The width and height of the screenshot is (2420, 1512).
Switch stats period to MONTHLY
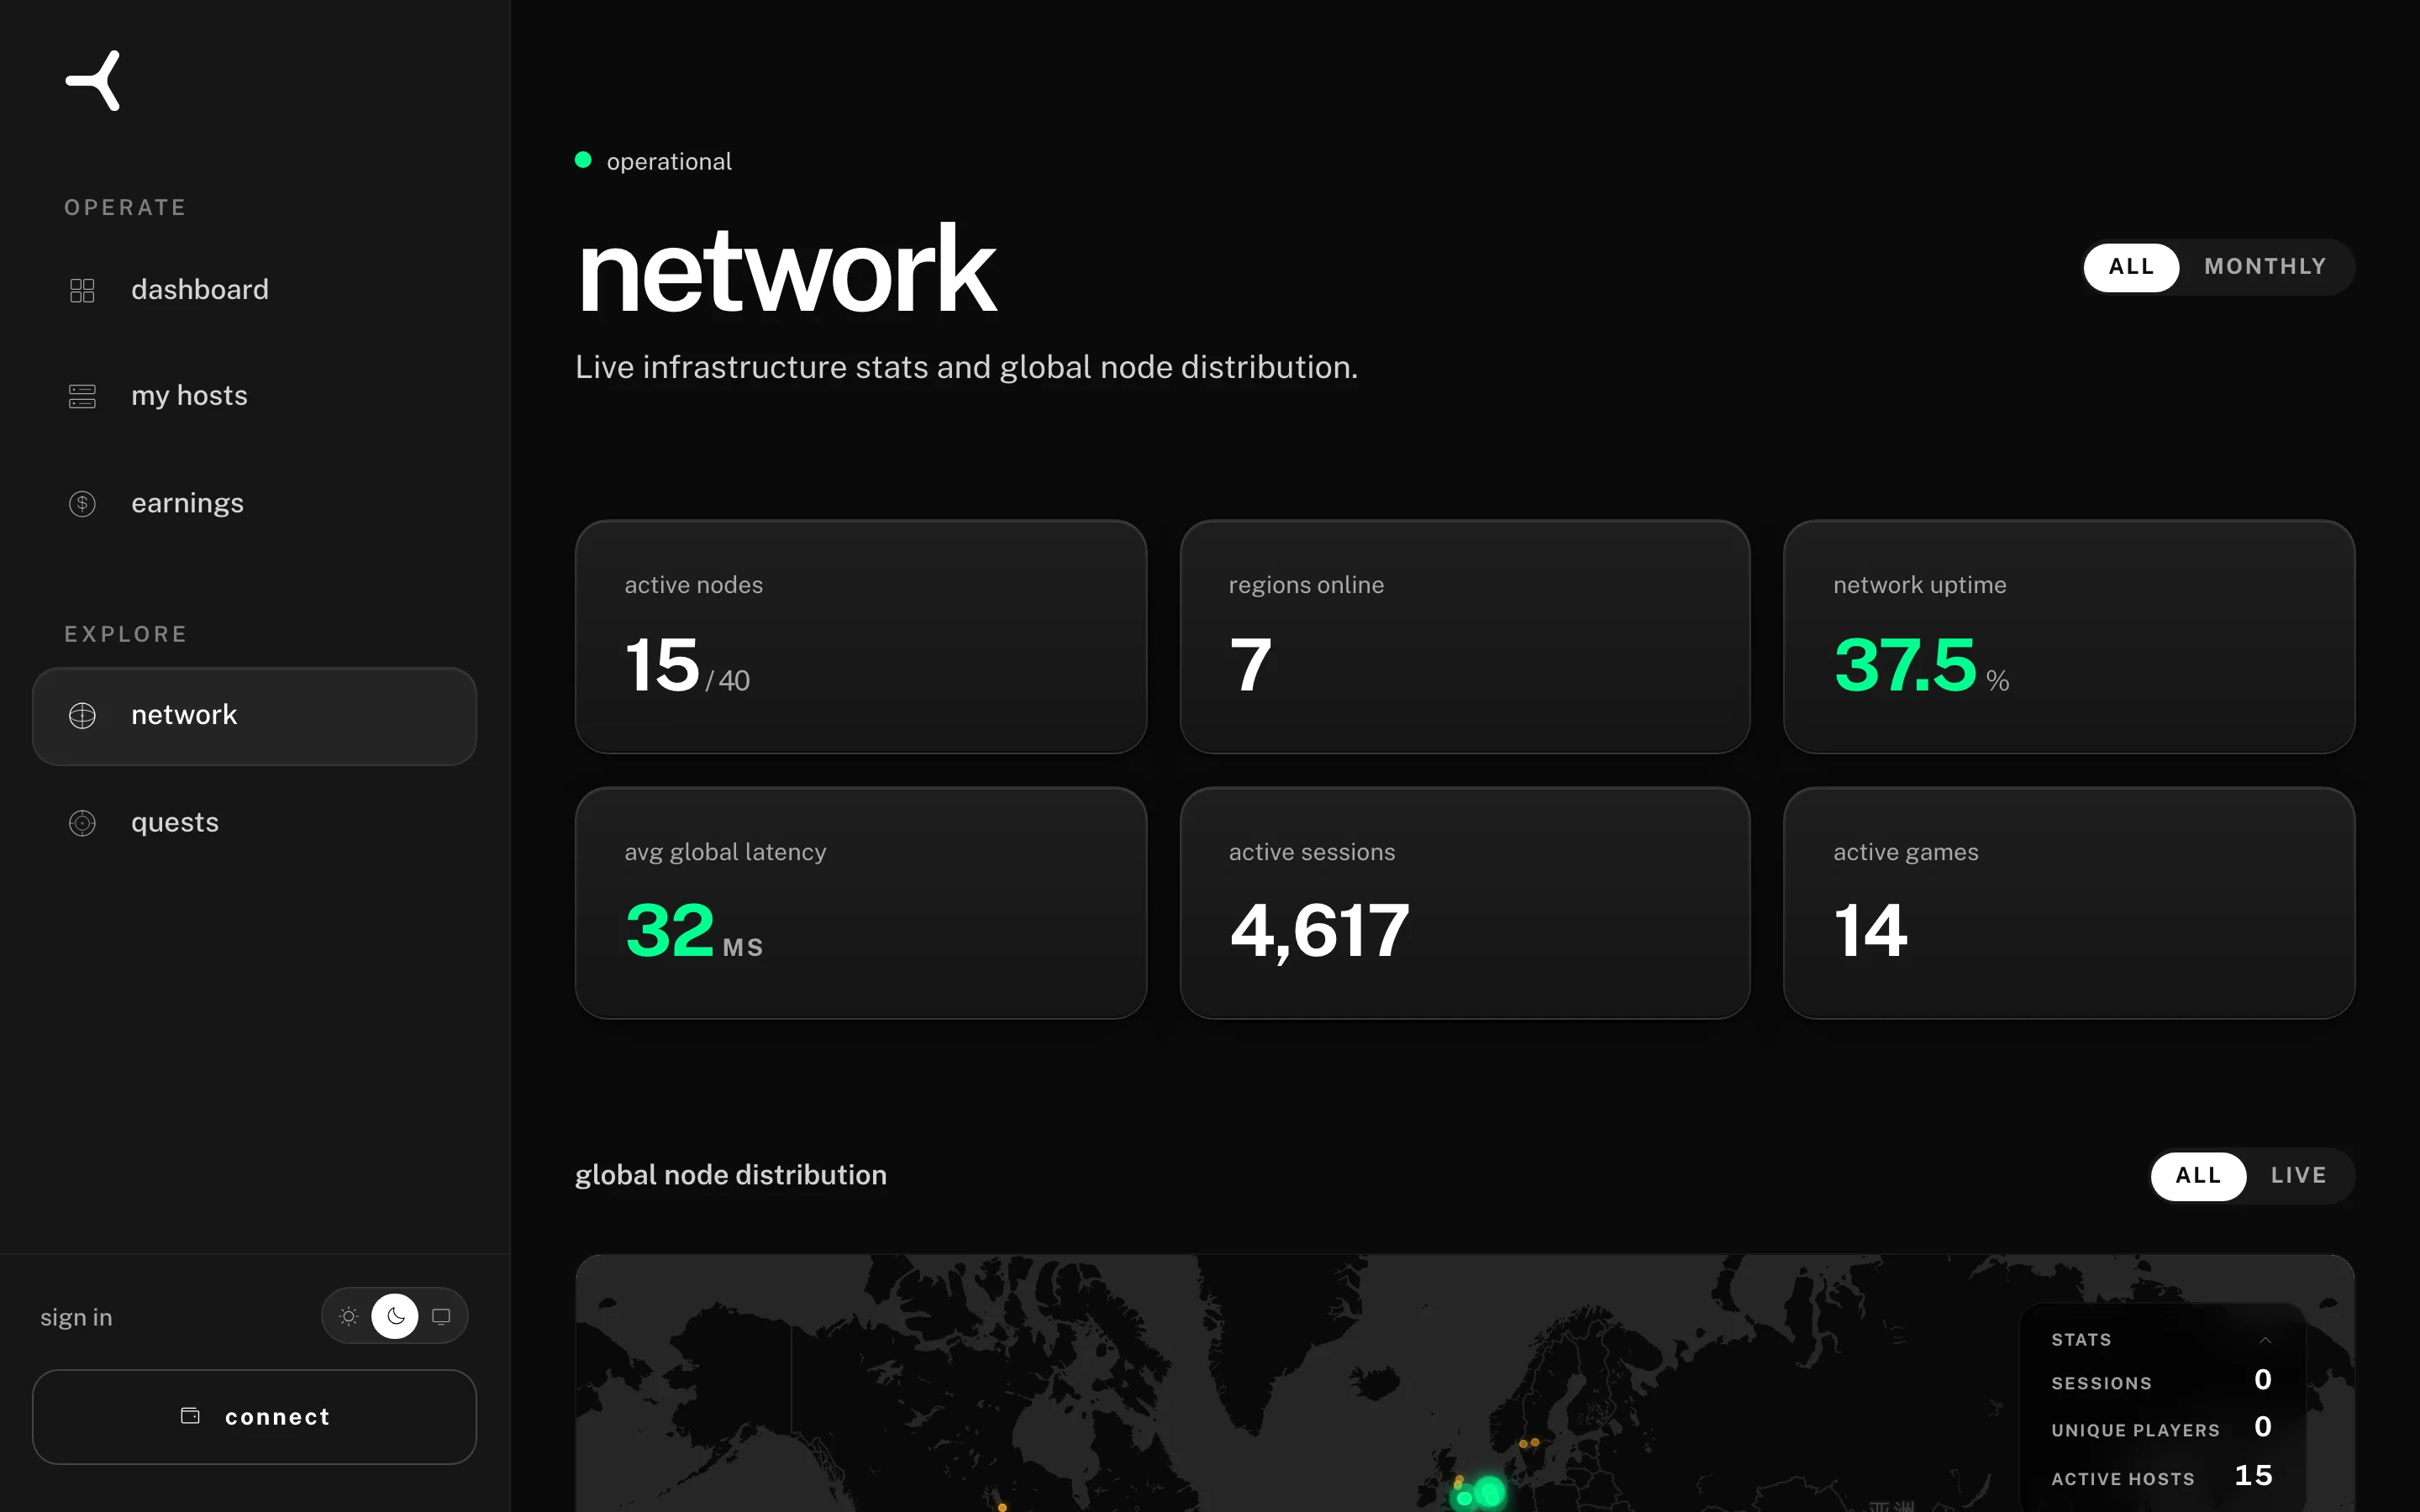2265,267
